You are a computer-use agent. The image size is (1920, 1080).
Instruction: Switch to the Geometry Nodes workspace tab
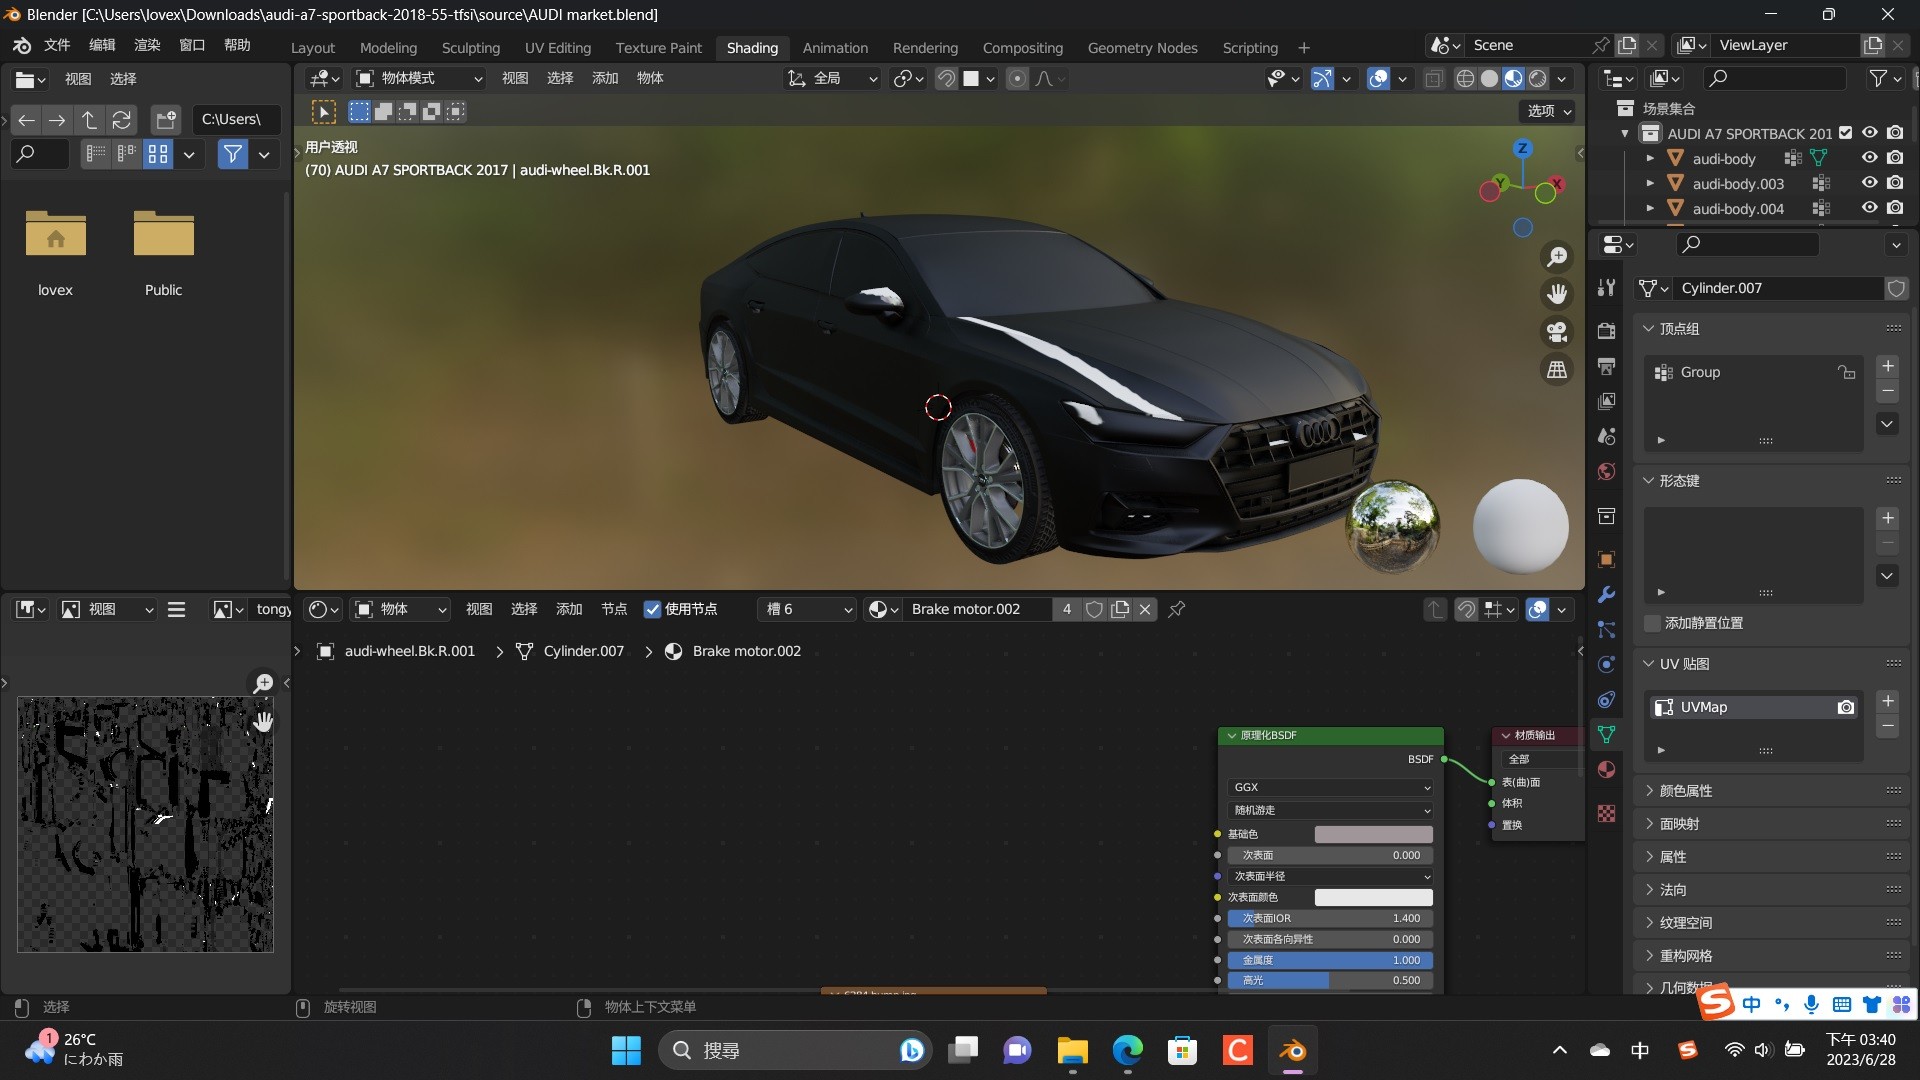pos(1142,48)
